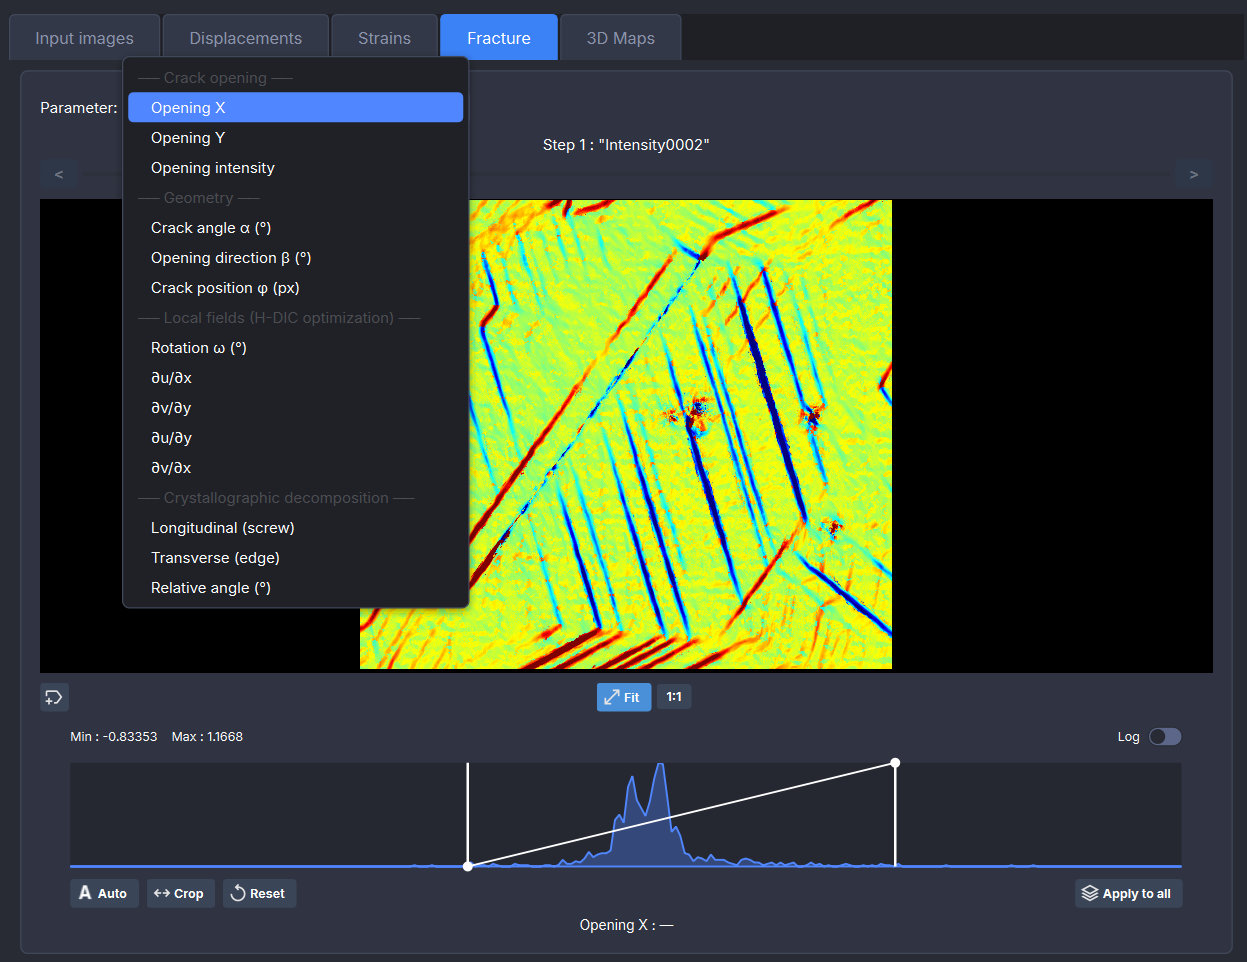
Task: Click the previous step arrow icon
Action: [58, 174]
